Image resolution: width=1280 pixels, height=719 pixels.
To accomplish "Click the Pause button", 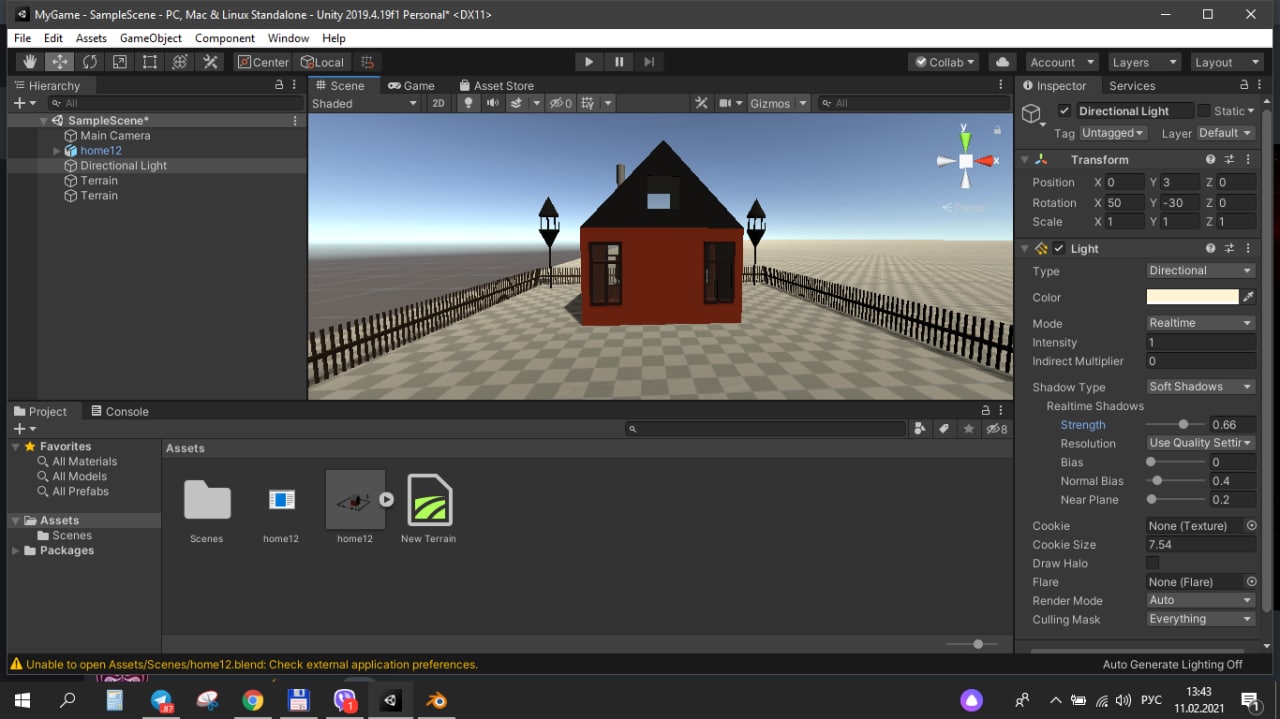I will click(x=619, y=62).
